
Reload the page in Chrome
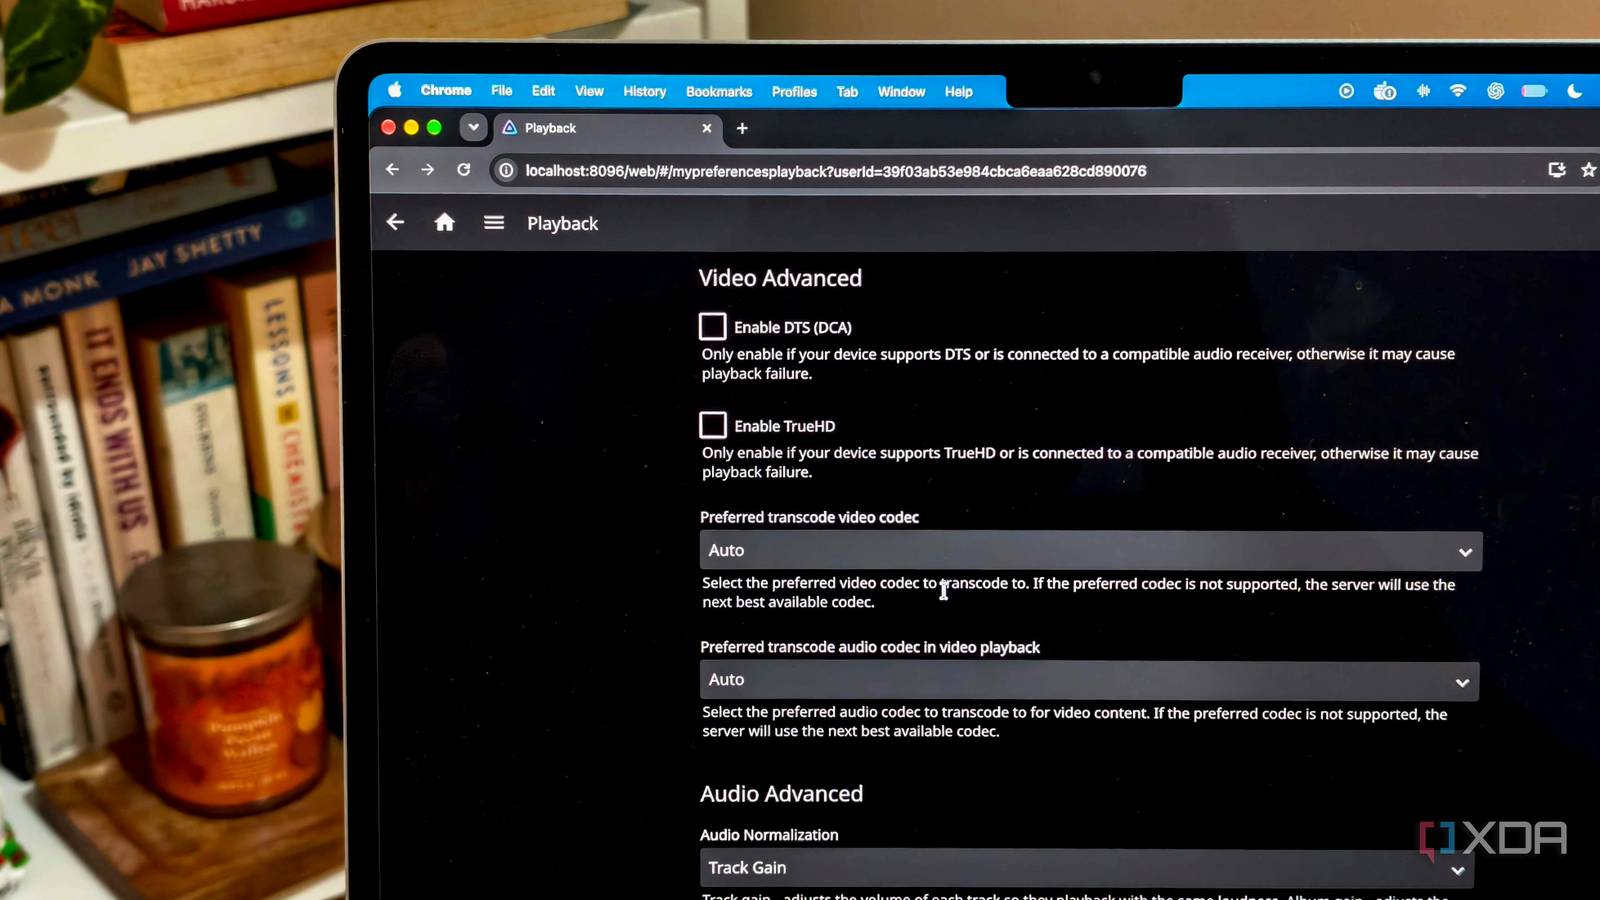(x=464, y=170)
